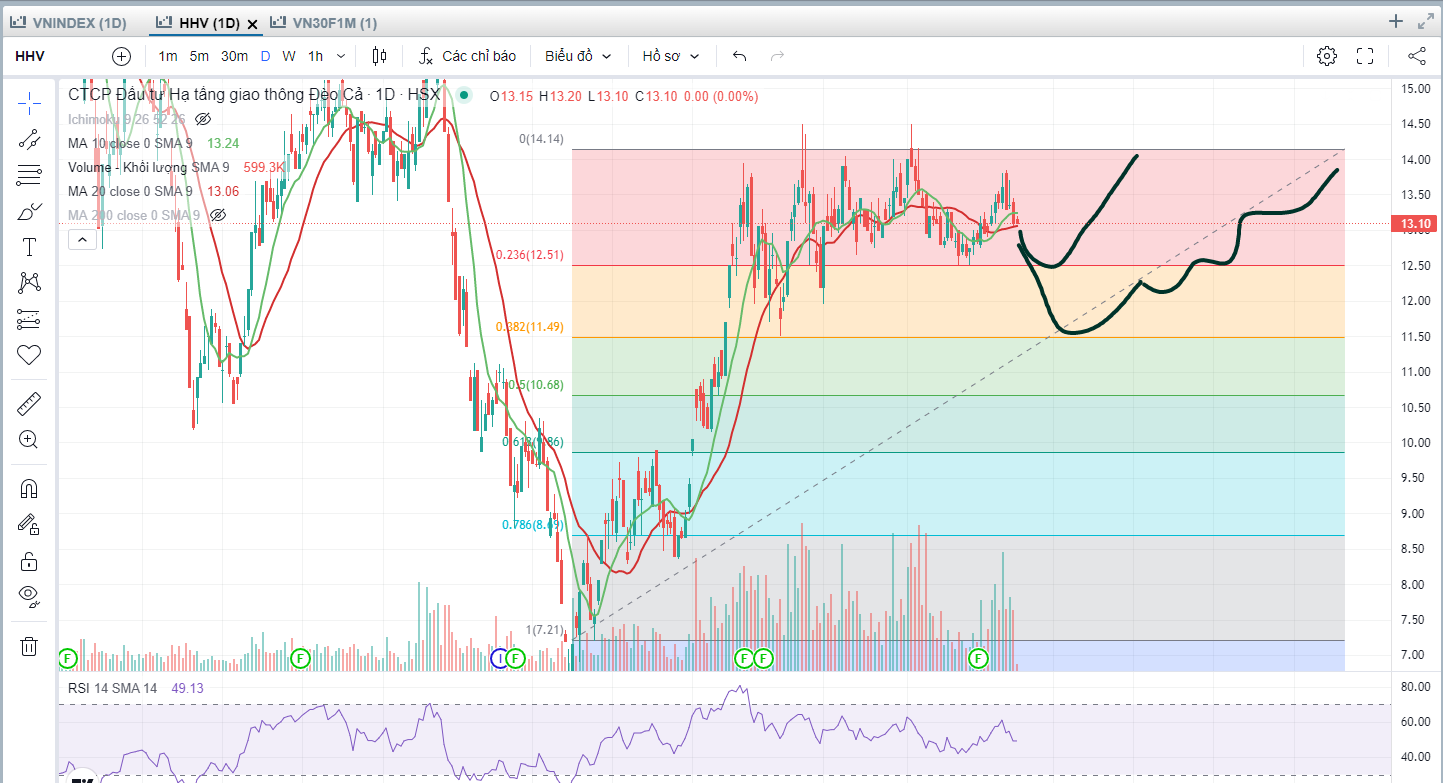Toggle stay in drawing mode pencil lock
This screenshot has width=1443, height=783.
[29, 524]
